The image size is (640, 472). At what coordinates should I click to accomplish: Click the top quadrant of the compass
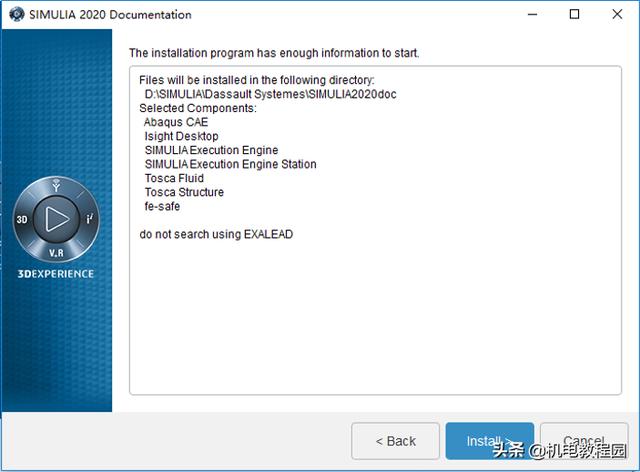[x=56, y=186]
